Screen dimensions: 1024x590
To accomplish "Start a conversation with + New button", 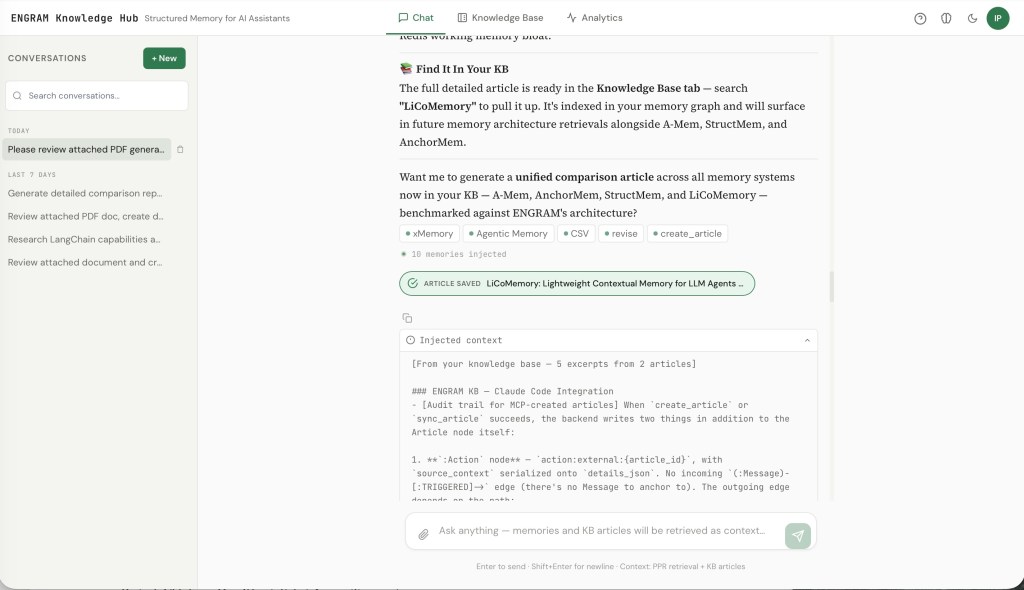I will point(164,58).
